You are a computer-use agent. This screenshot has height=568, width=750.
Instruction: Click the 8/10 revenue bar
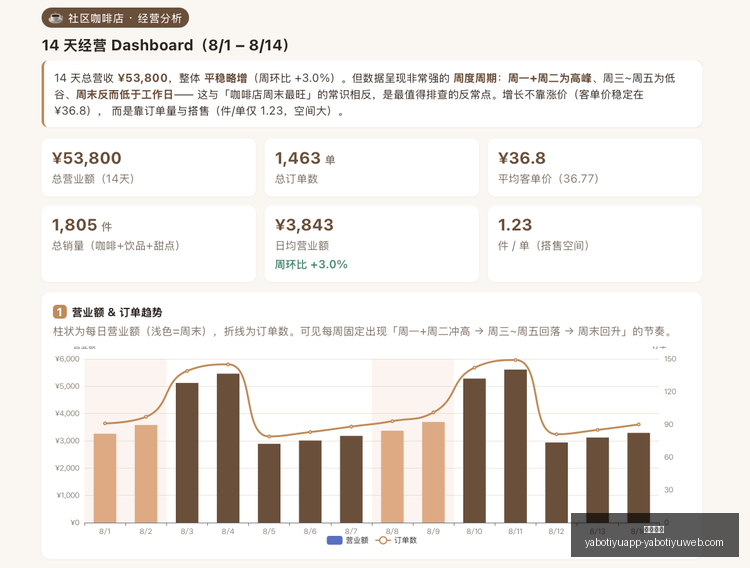[474, 450]
